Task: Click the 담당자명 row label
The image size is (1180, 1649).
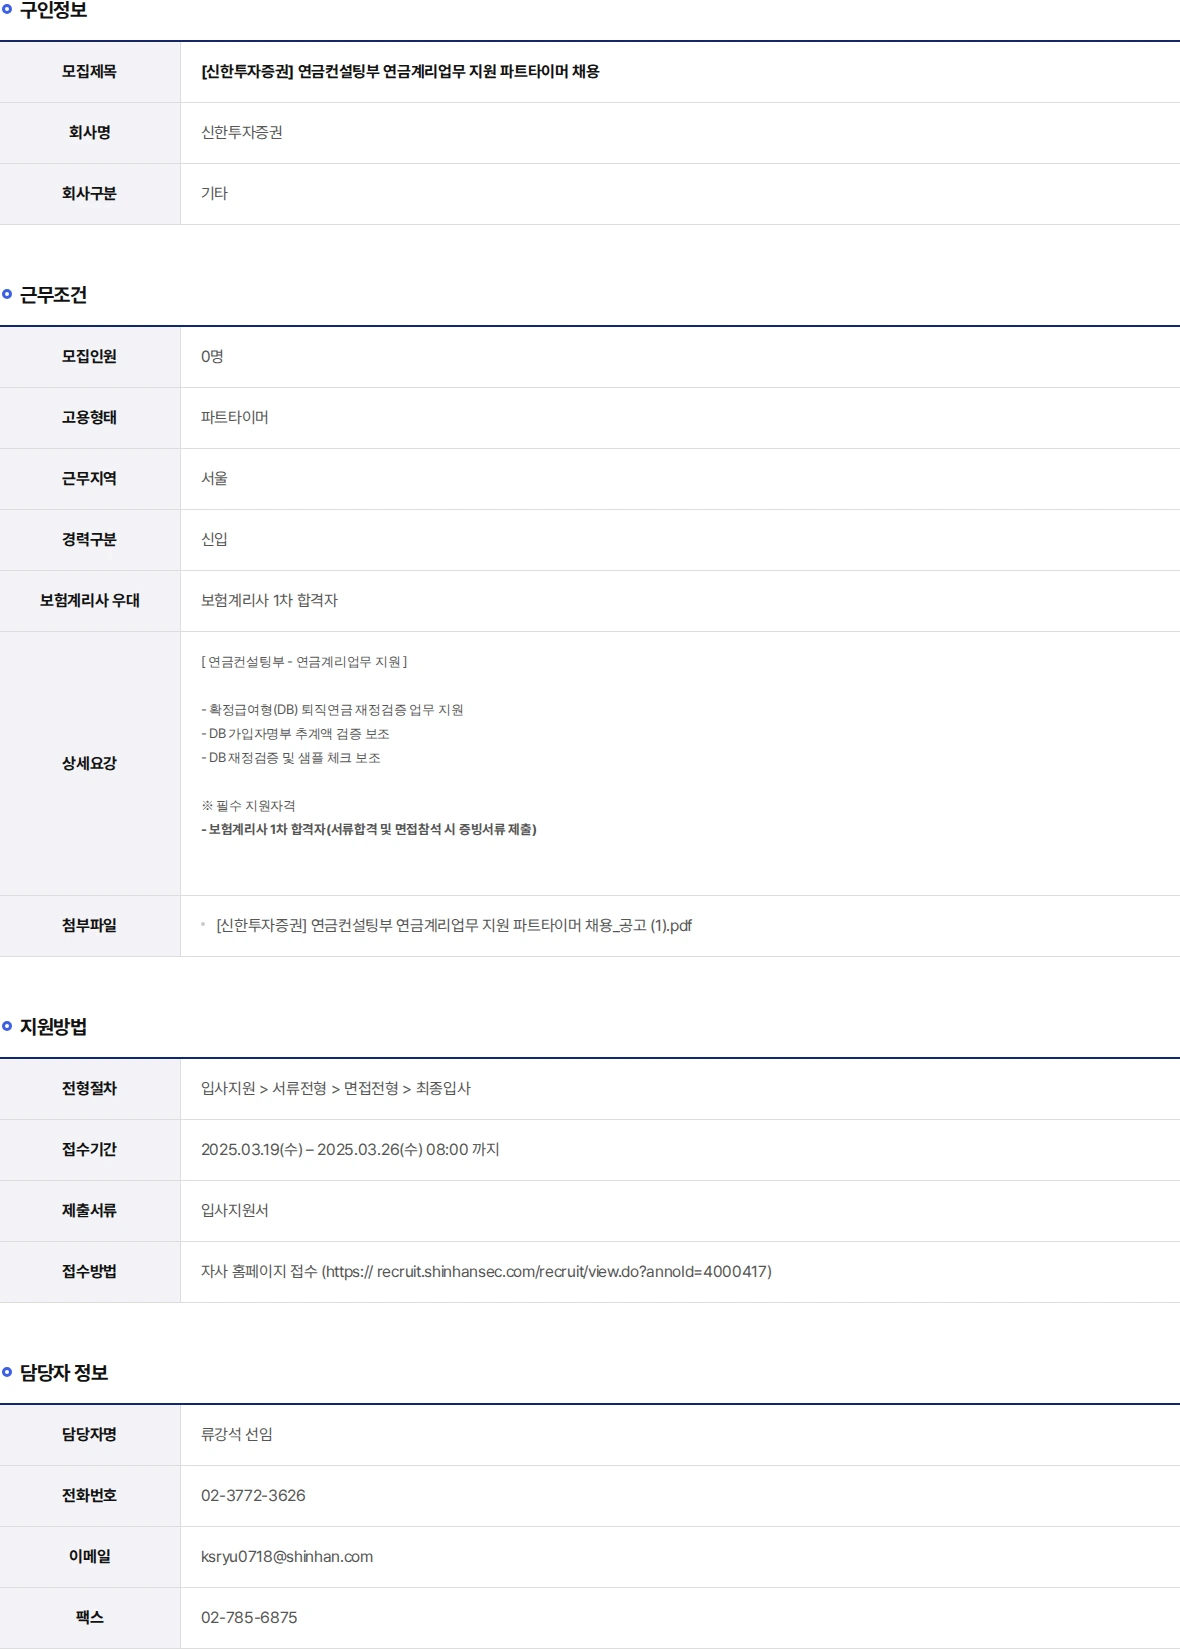Action: [90, 1435]
